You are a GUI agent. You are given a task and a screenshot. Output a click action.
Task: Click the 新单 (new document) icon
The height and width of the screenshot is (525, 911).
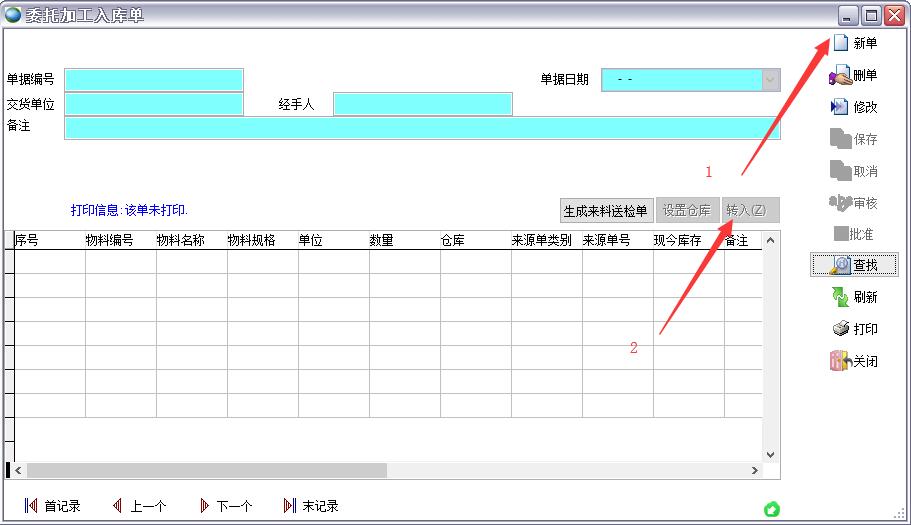[840, 43]
